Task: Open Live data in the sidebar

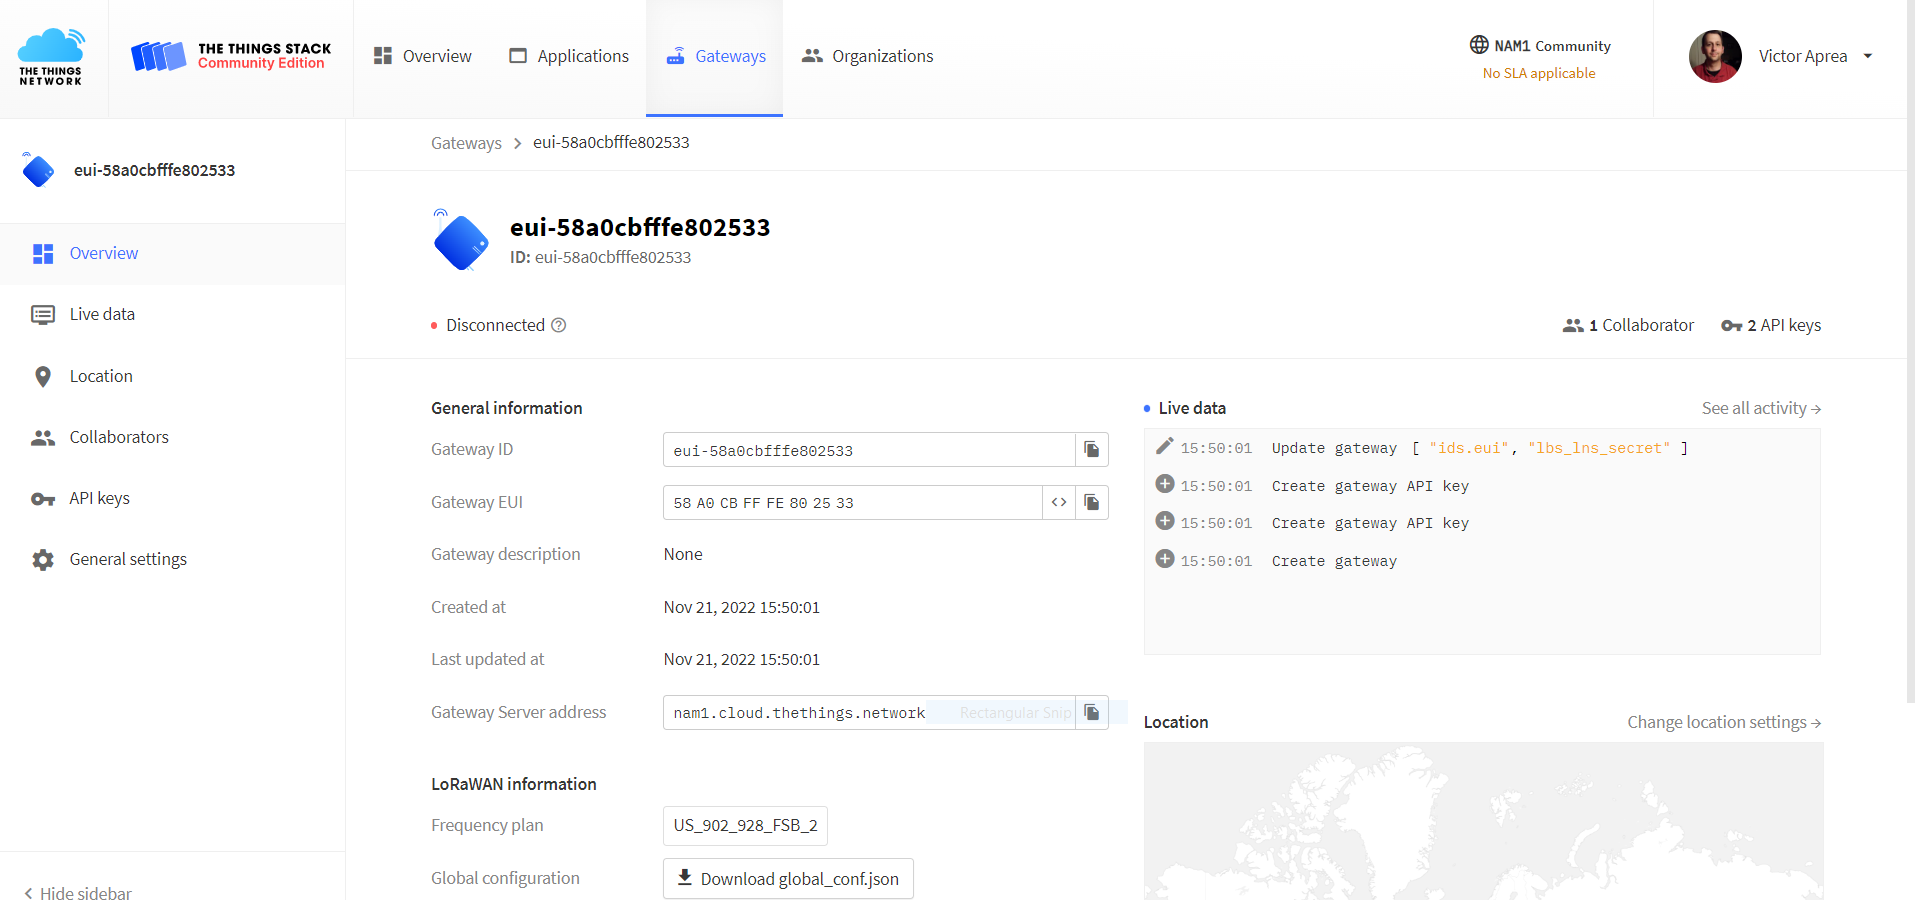Action: click(101, 314)
